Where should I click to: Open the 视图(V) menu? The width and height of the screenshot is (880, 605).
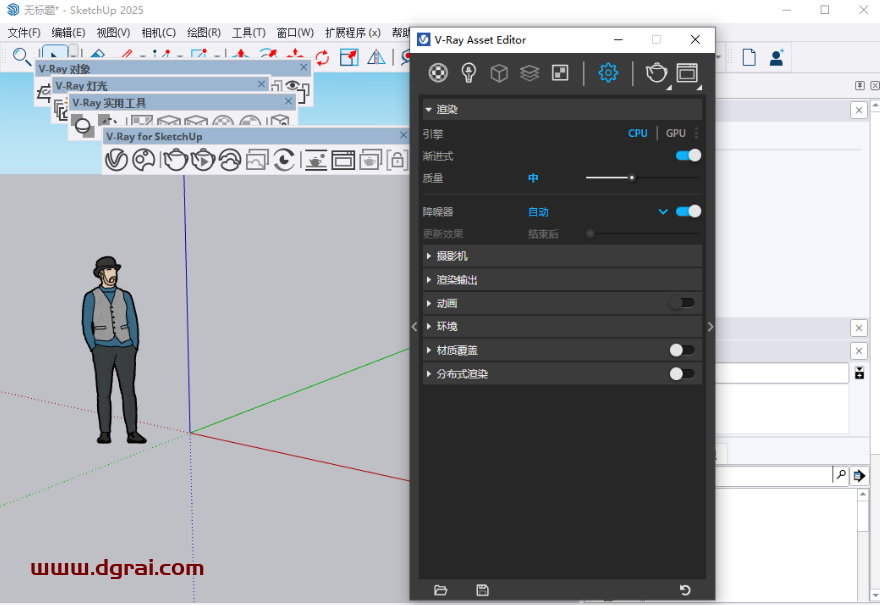click(113, 33)
